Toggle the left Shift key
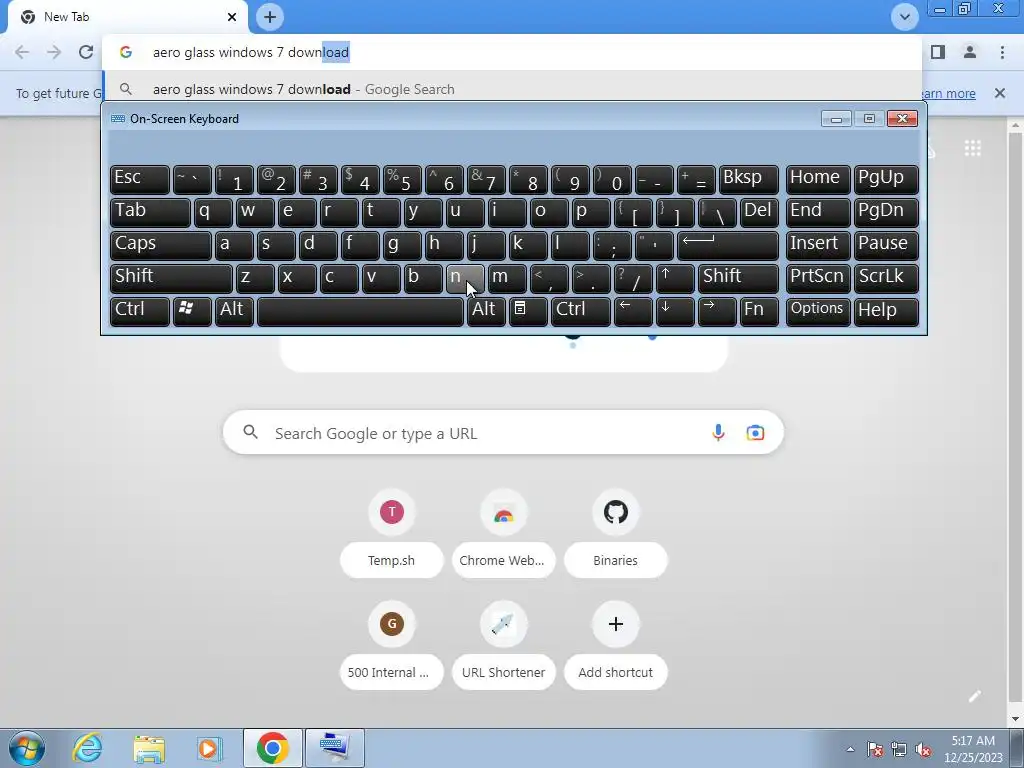The image size is (1024, 768). pyautogui.click(x=171, y=278)
